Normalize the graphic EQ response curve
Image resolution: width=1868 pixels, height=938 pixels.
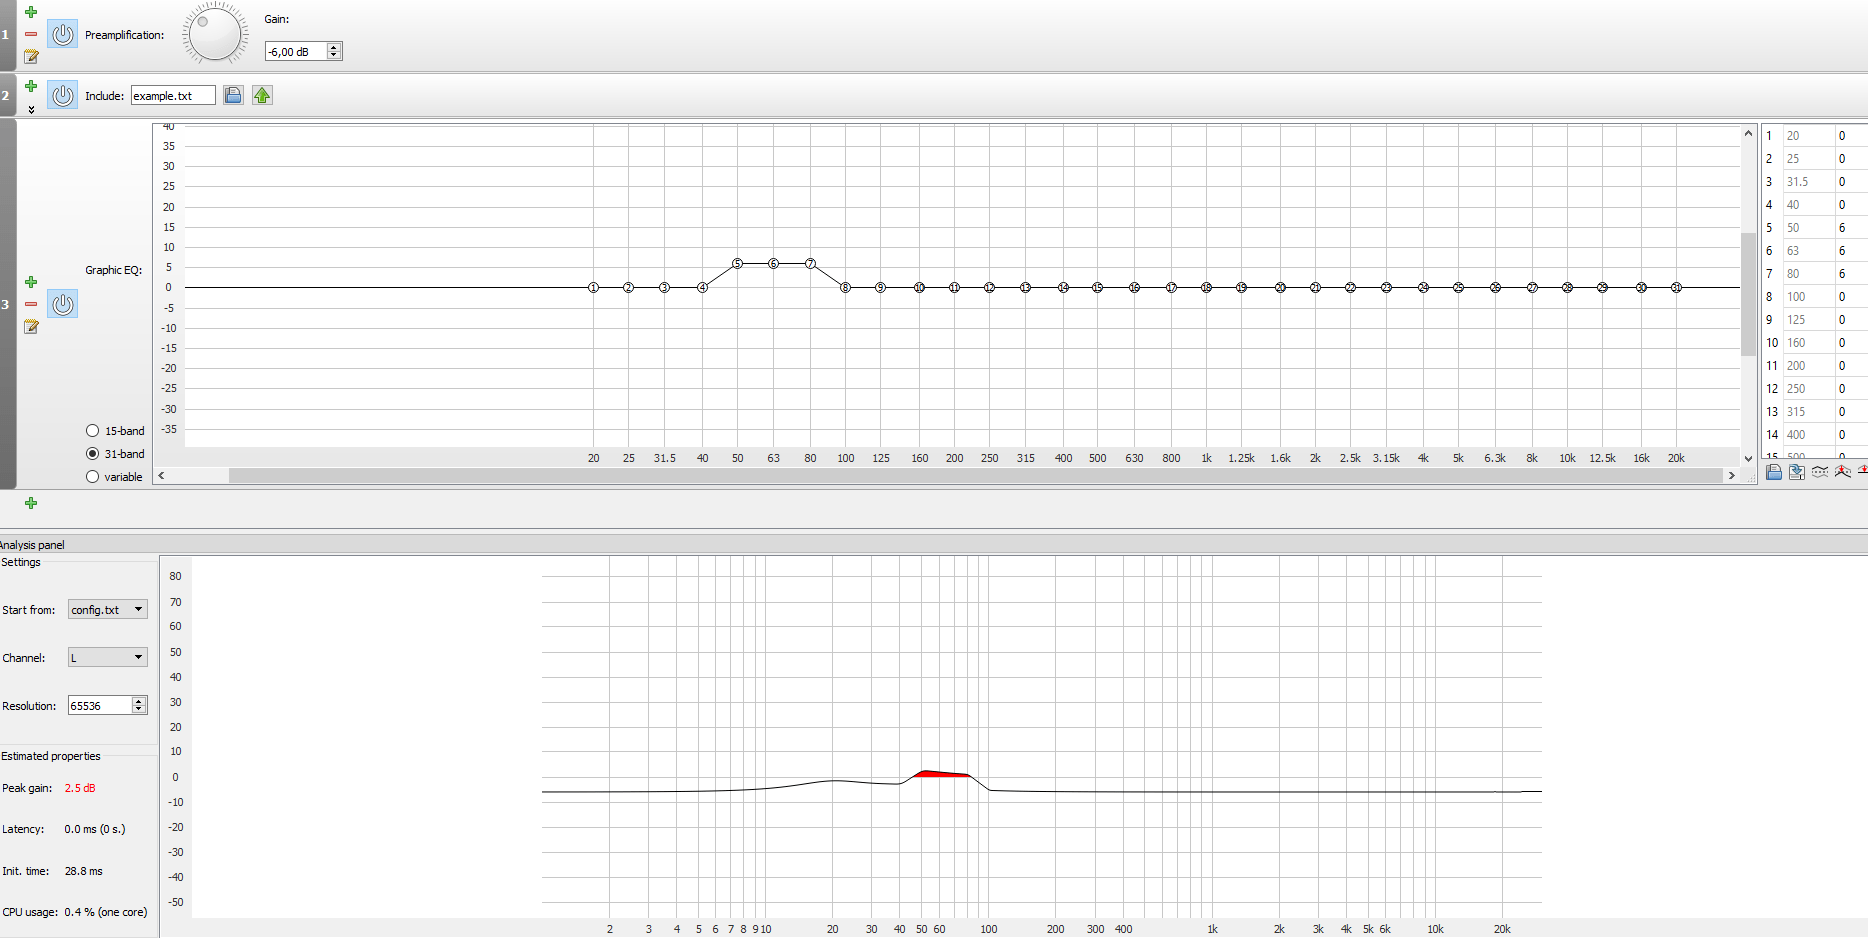coord(1843,472)
